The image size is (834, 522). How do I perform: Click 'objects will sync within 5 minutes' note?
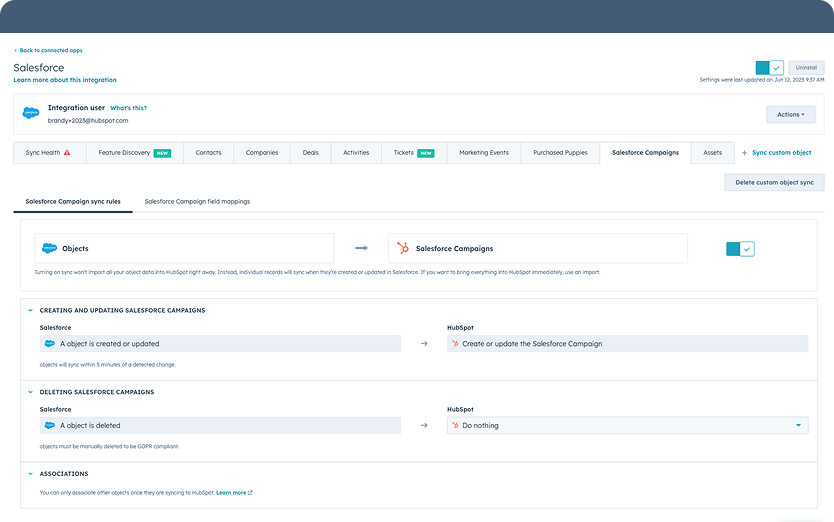click(107, 365)
